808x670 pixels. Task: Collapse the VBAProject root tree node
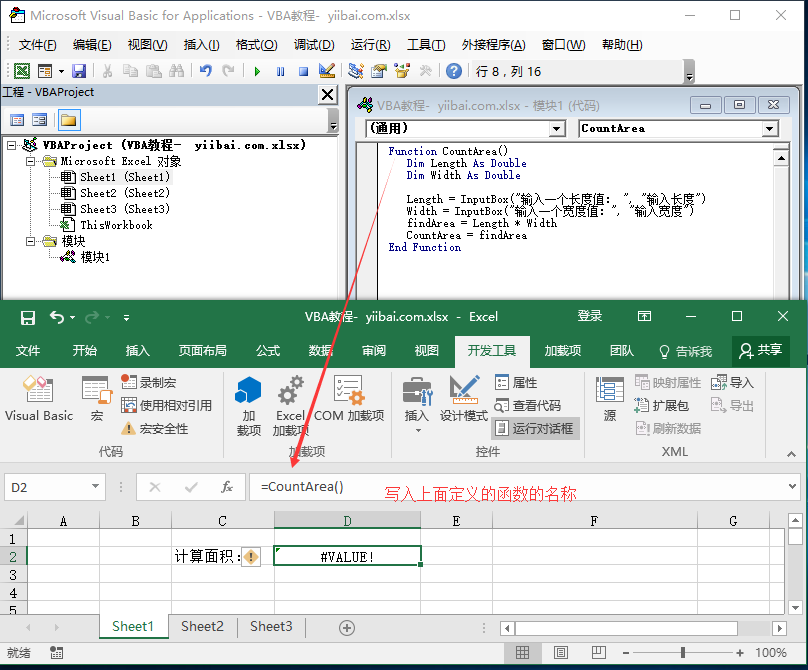[11, 145]
